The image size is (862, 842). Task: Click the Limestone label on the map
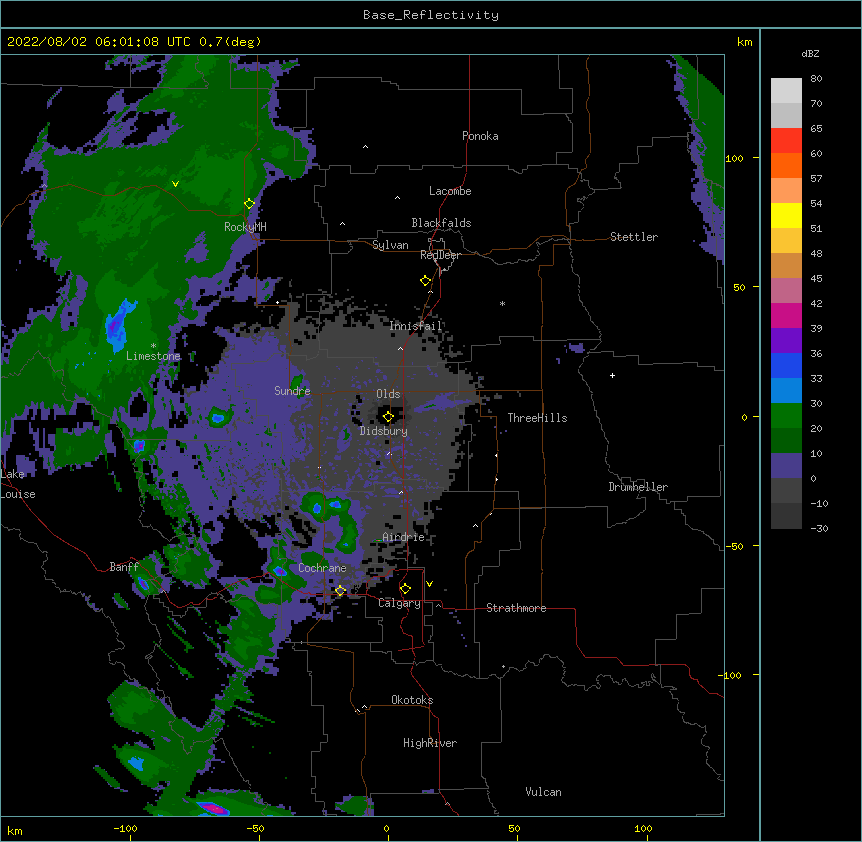pyautogui.click(x=153, y=356)
